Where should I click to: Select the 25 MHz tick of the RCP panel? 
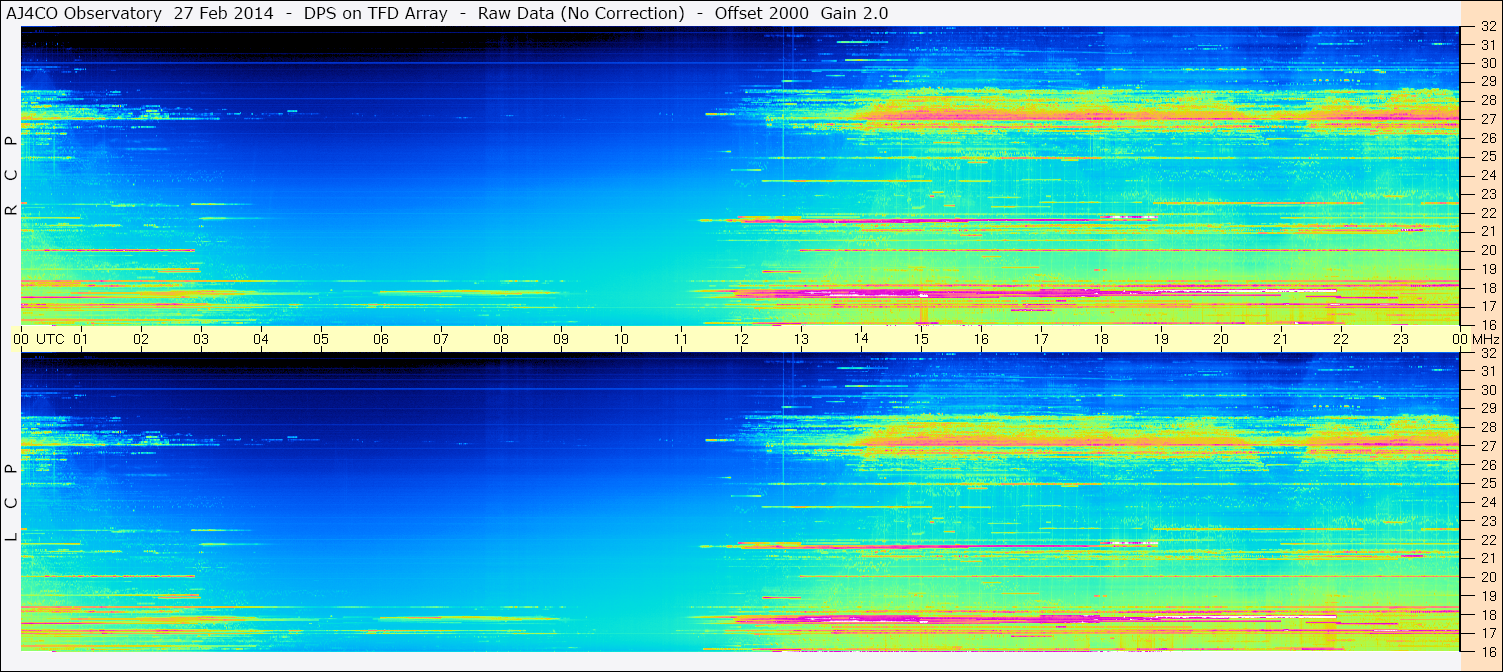tap(1488, 156)
